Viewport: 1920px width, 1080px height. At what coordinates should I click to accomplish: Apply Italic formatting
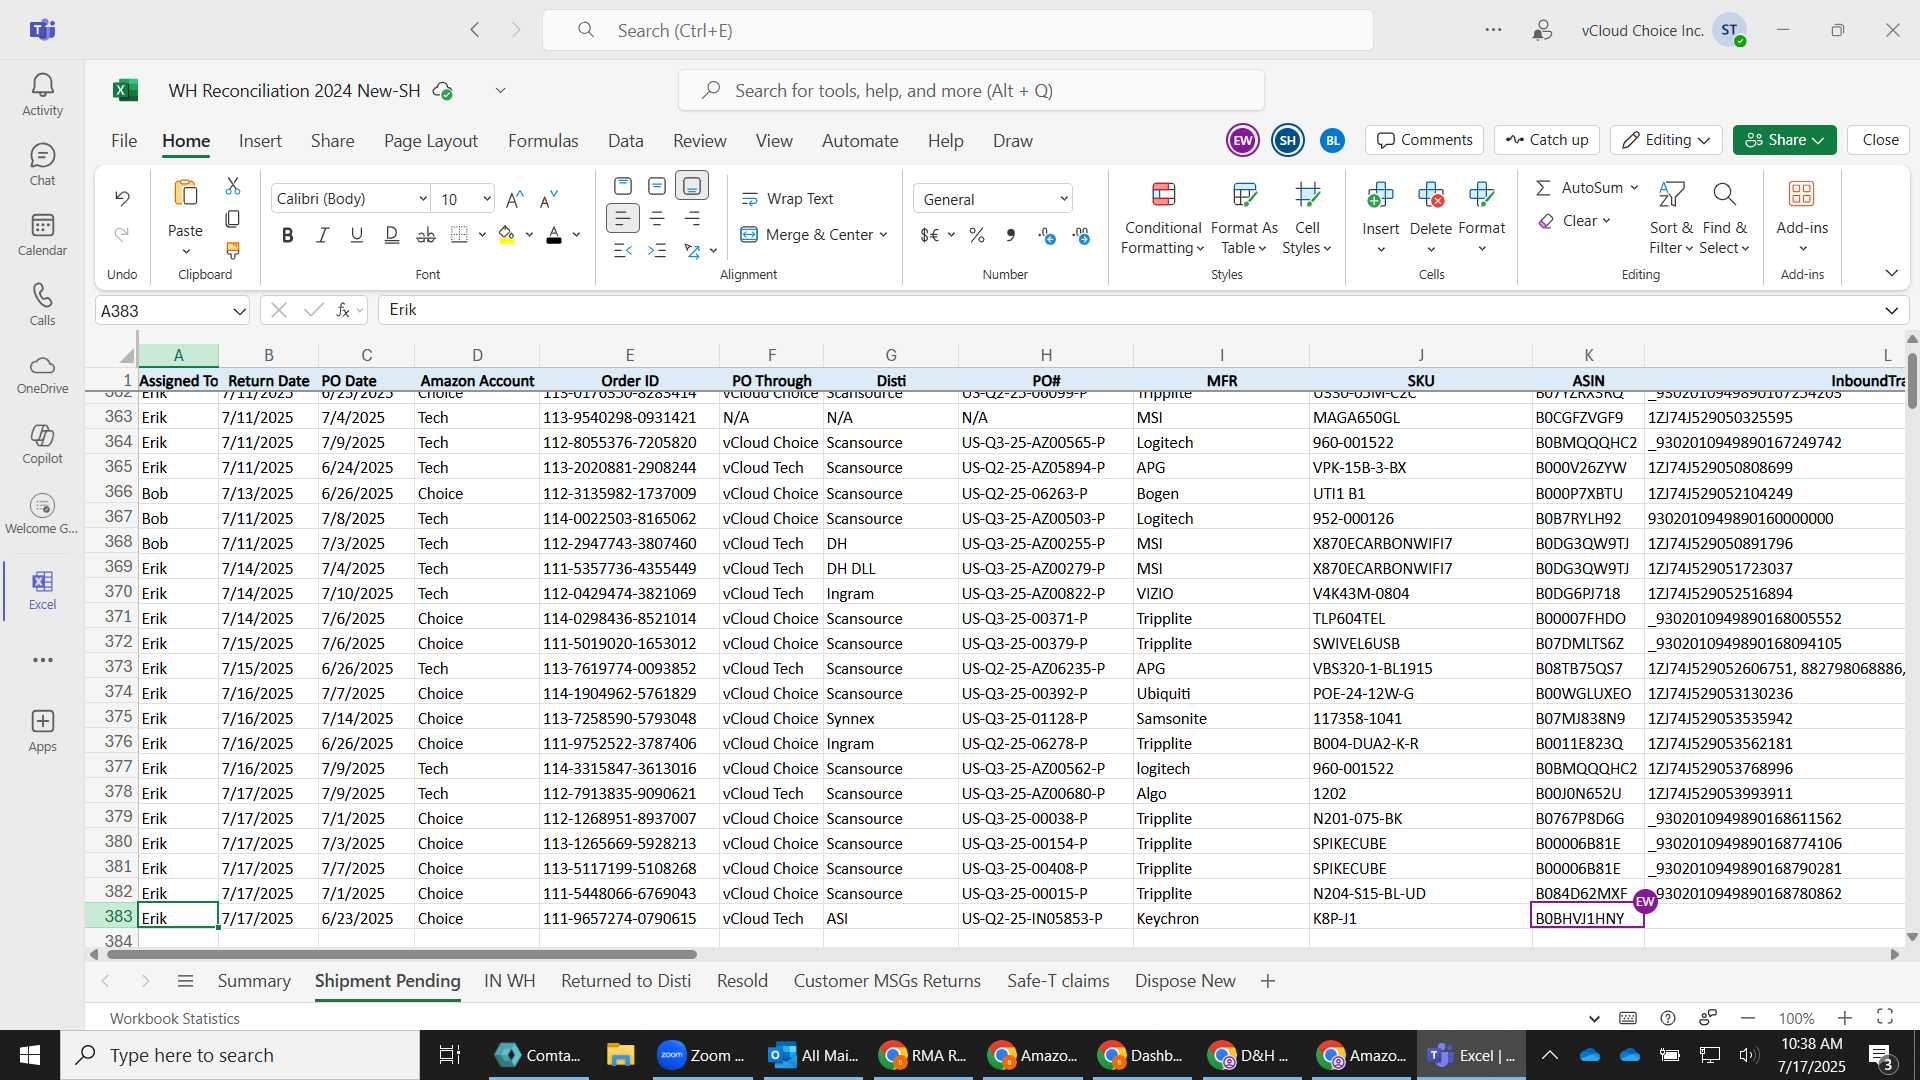(322, 235)
